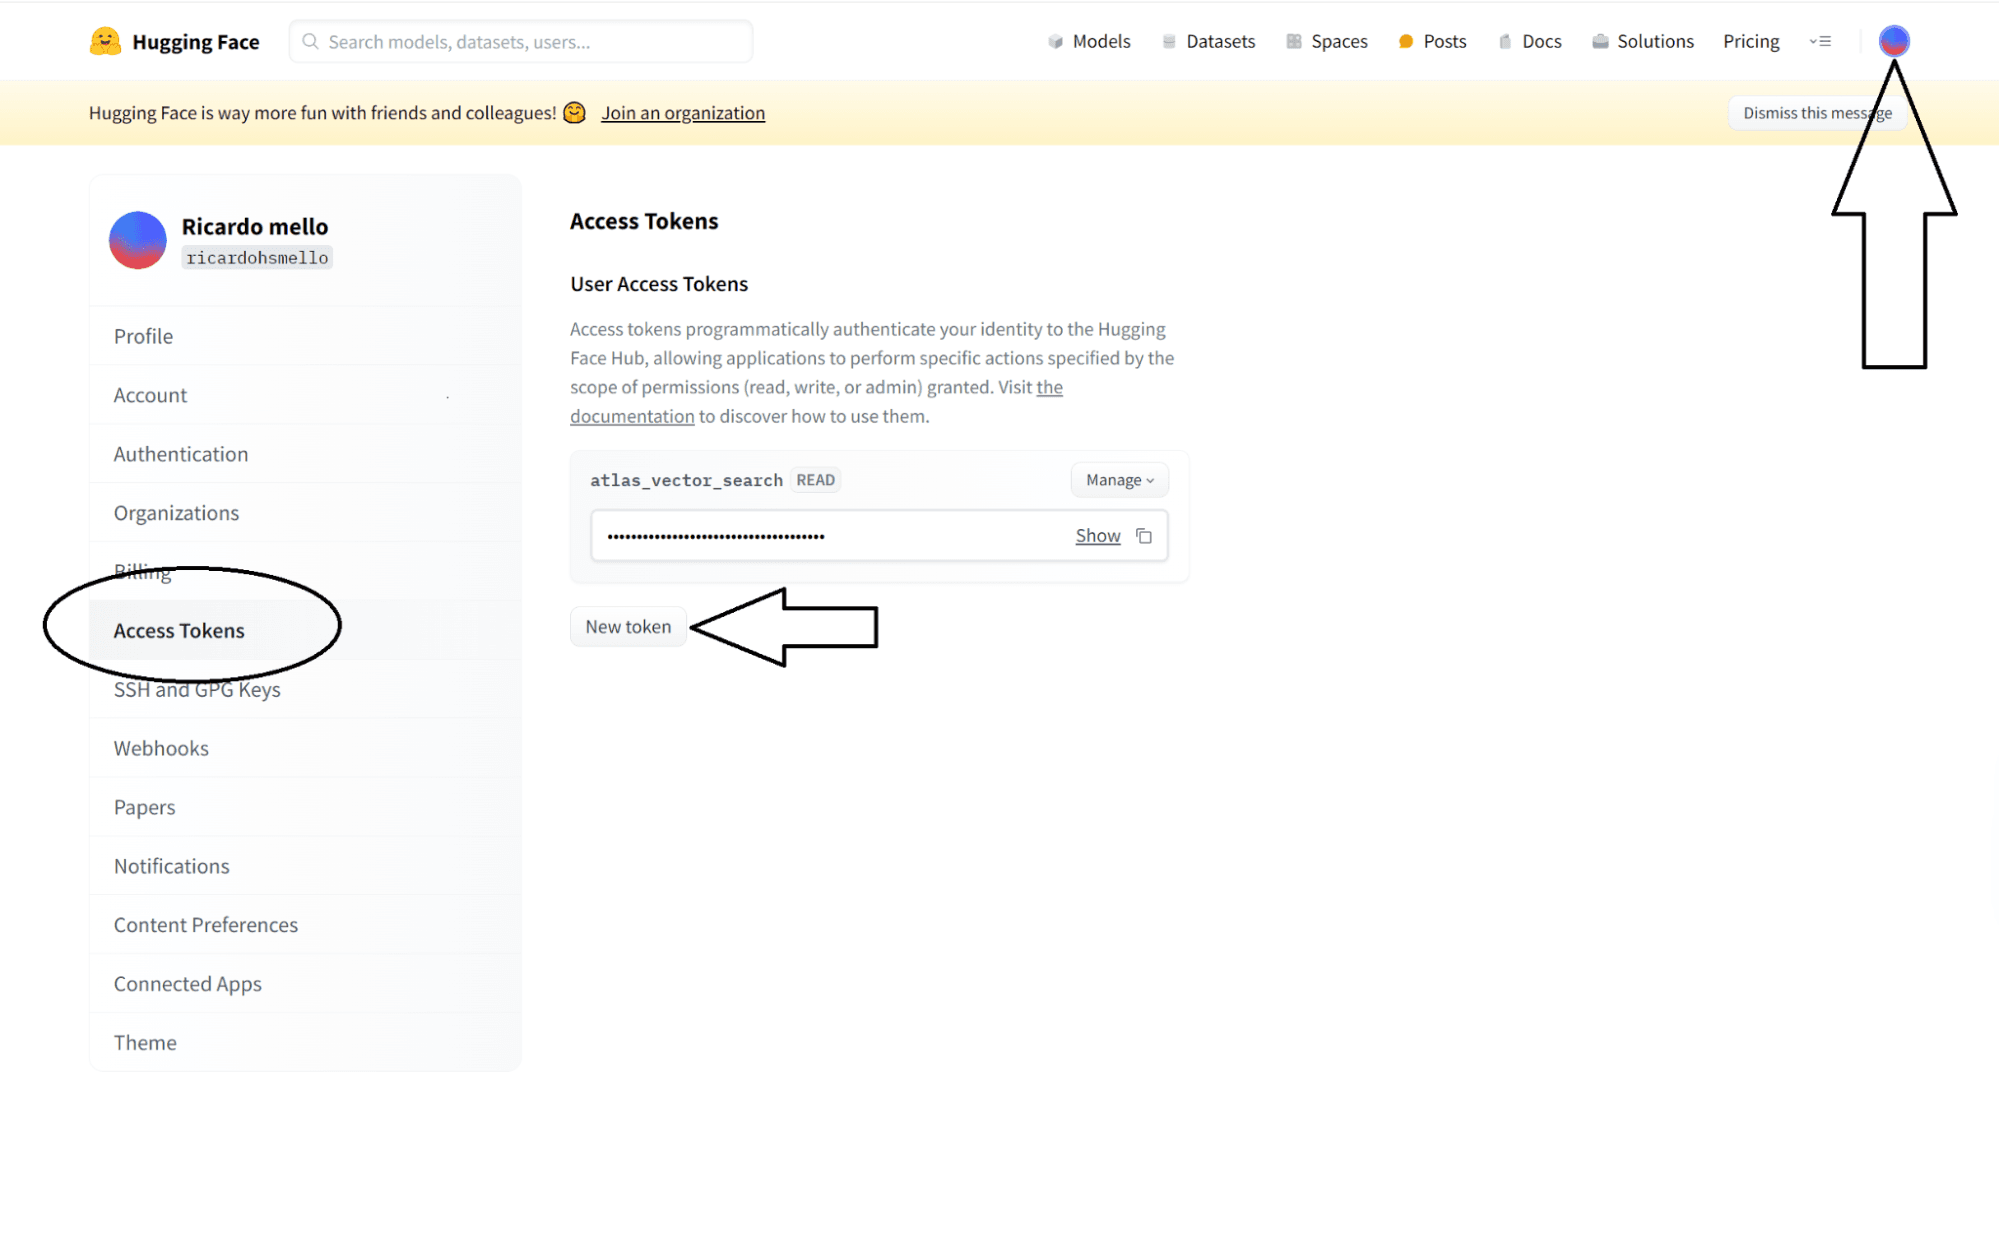This screenshot has height=1237, width=1999.
Task: Open Theme settings
Action: (x=305, y=1043)
